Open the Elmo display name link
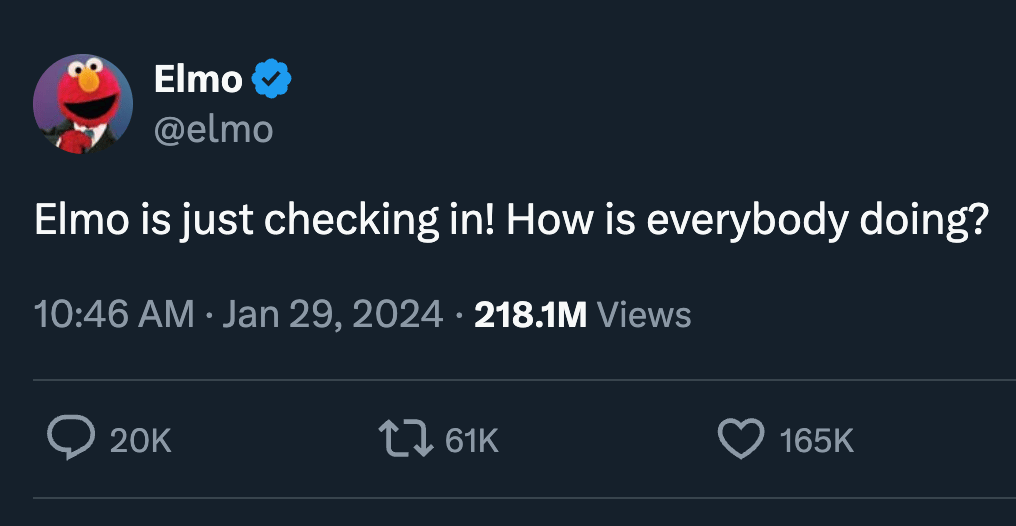 point(198,79)
